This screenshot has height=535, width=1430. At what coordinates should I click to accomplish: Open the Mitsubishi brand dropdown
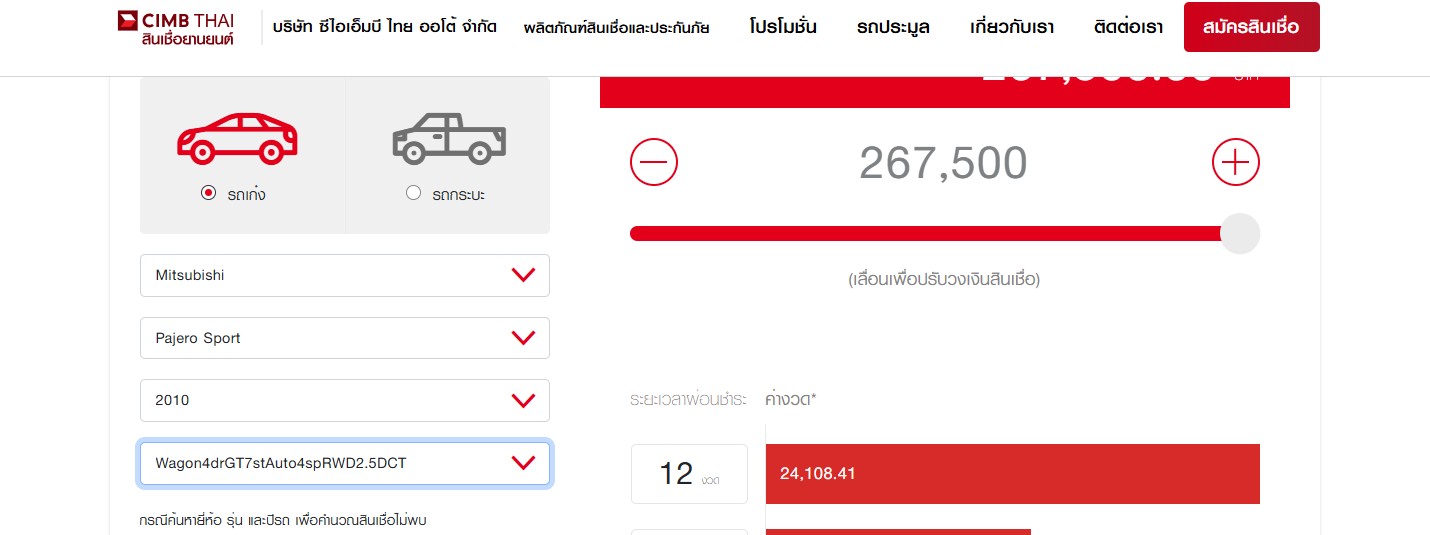coord(344,275)
